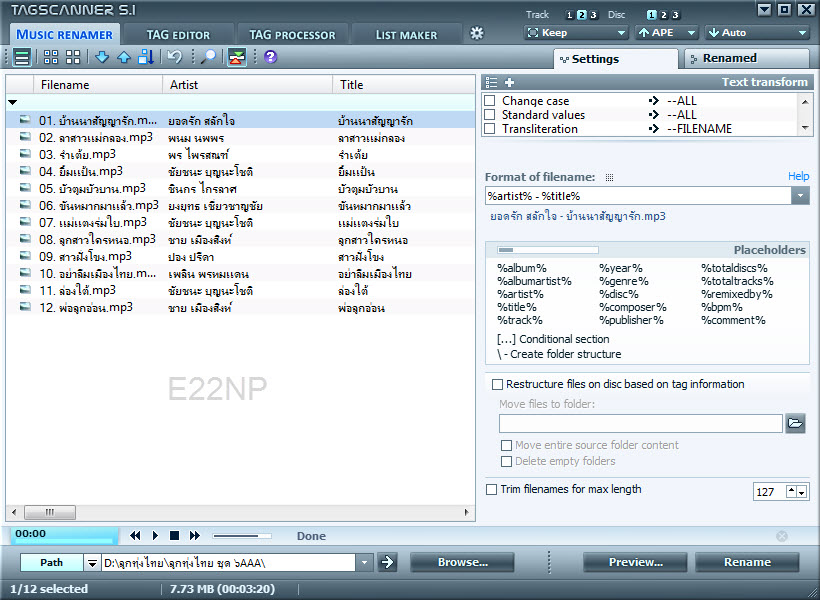Enable the Standard values checkbox
Image resolution: width=820 pixels, height=600 pixels.
tap(490, 115)
